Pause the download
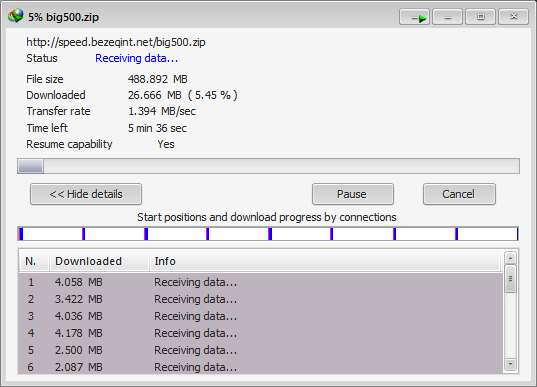 click(353, 194)
